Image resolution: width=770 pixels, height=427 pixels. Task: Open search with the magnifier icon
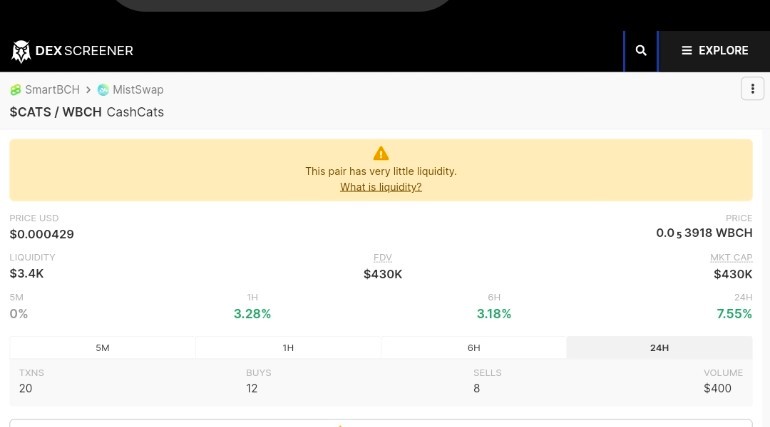pyautogui.click(x=641, y=51)
